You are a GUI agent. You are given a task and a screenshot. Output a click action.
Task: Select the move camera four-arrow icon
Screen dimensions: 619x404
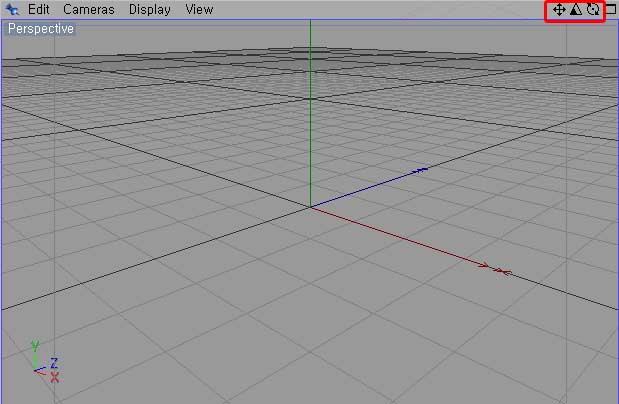559,9
